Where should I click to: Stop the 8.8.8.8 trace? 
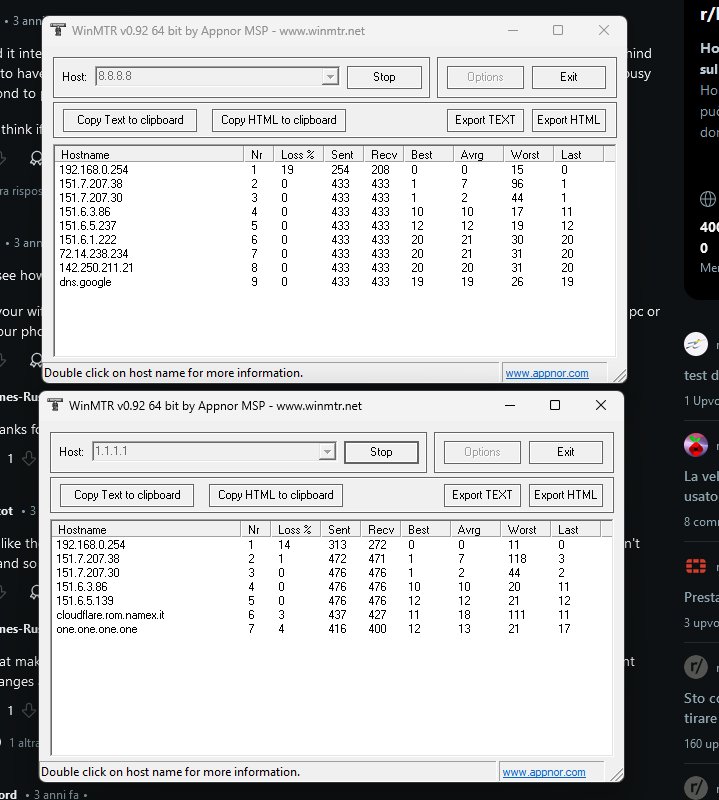point(384,77)
